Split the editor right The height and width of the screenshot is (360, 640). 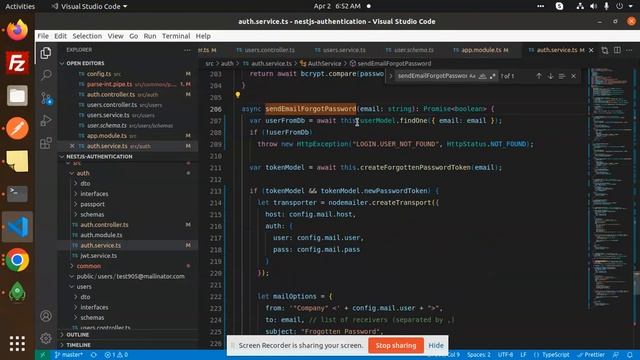tap(617, 50)
